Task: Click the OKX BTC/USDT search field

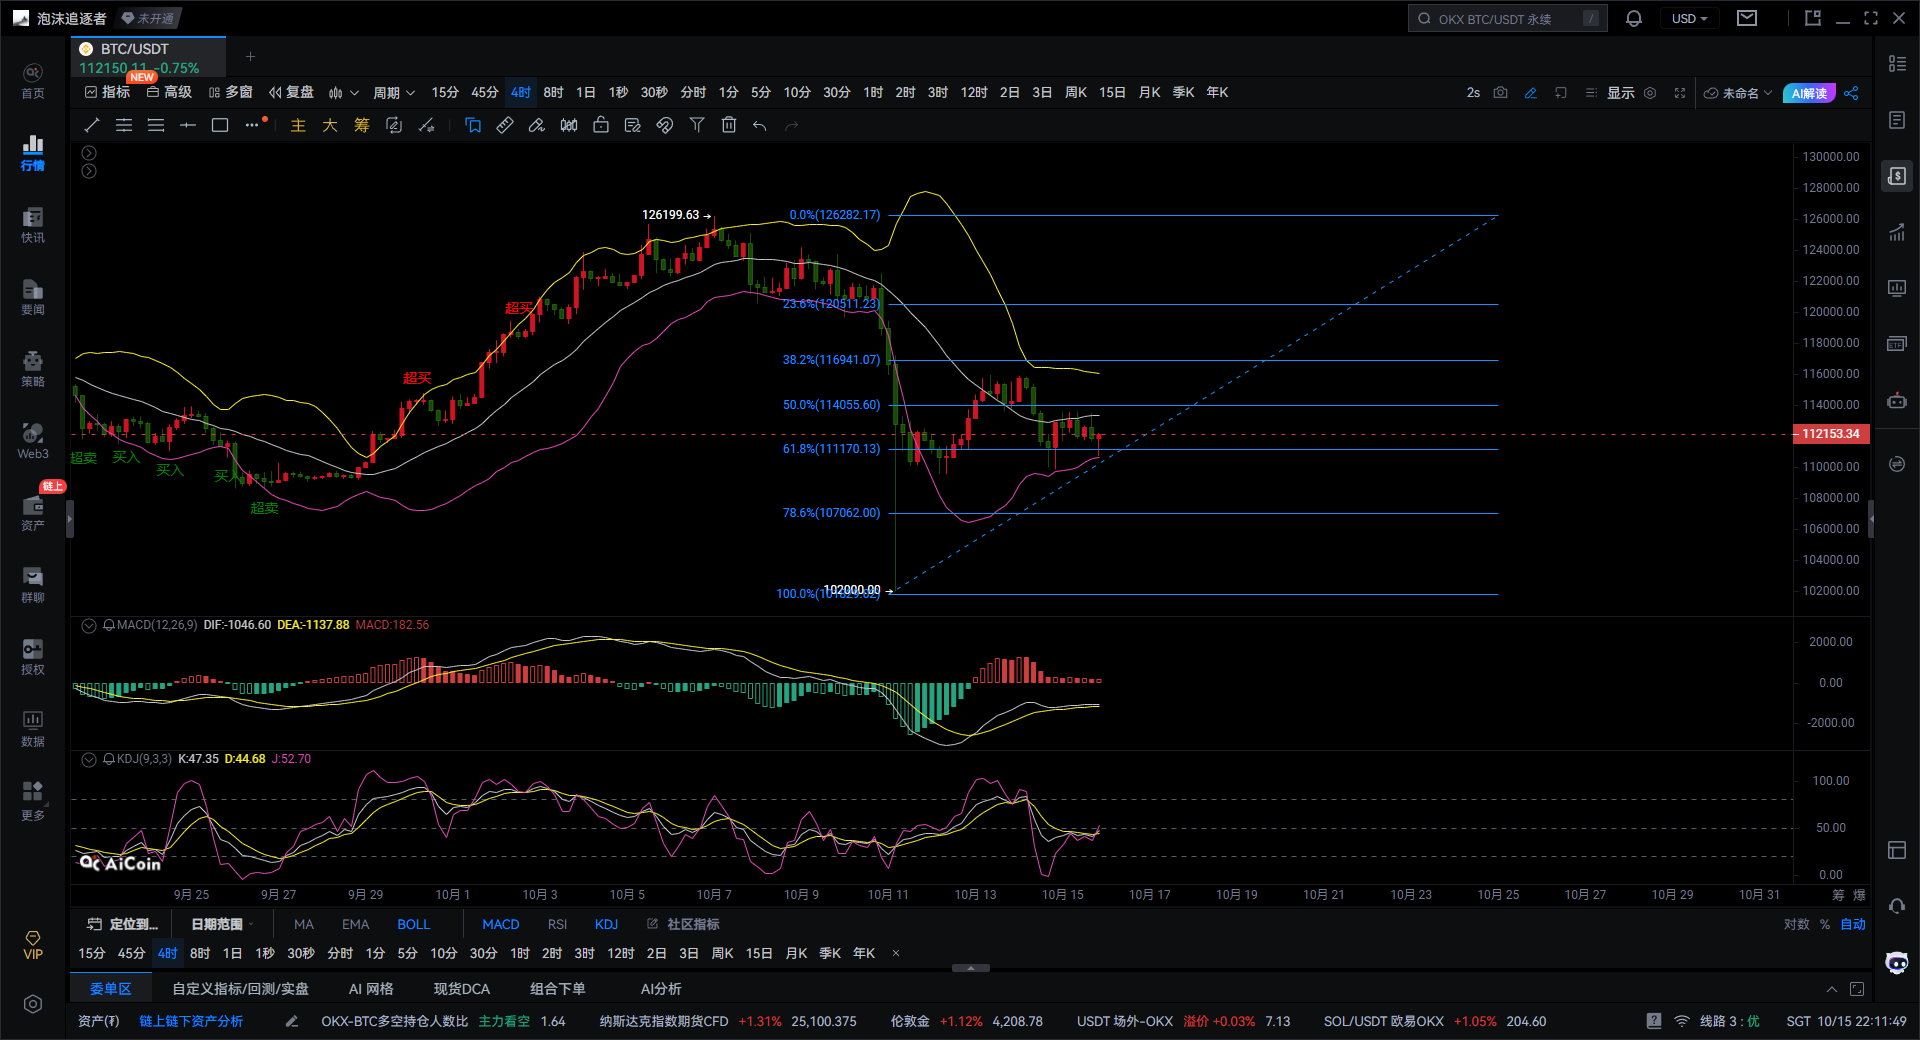Action: coord(1506,18)
